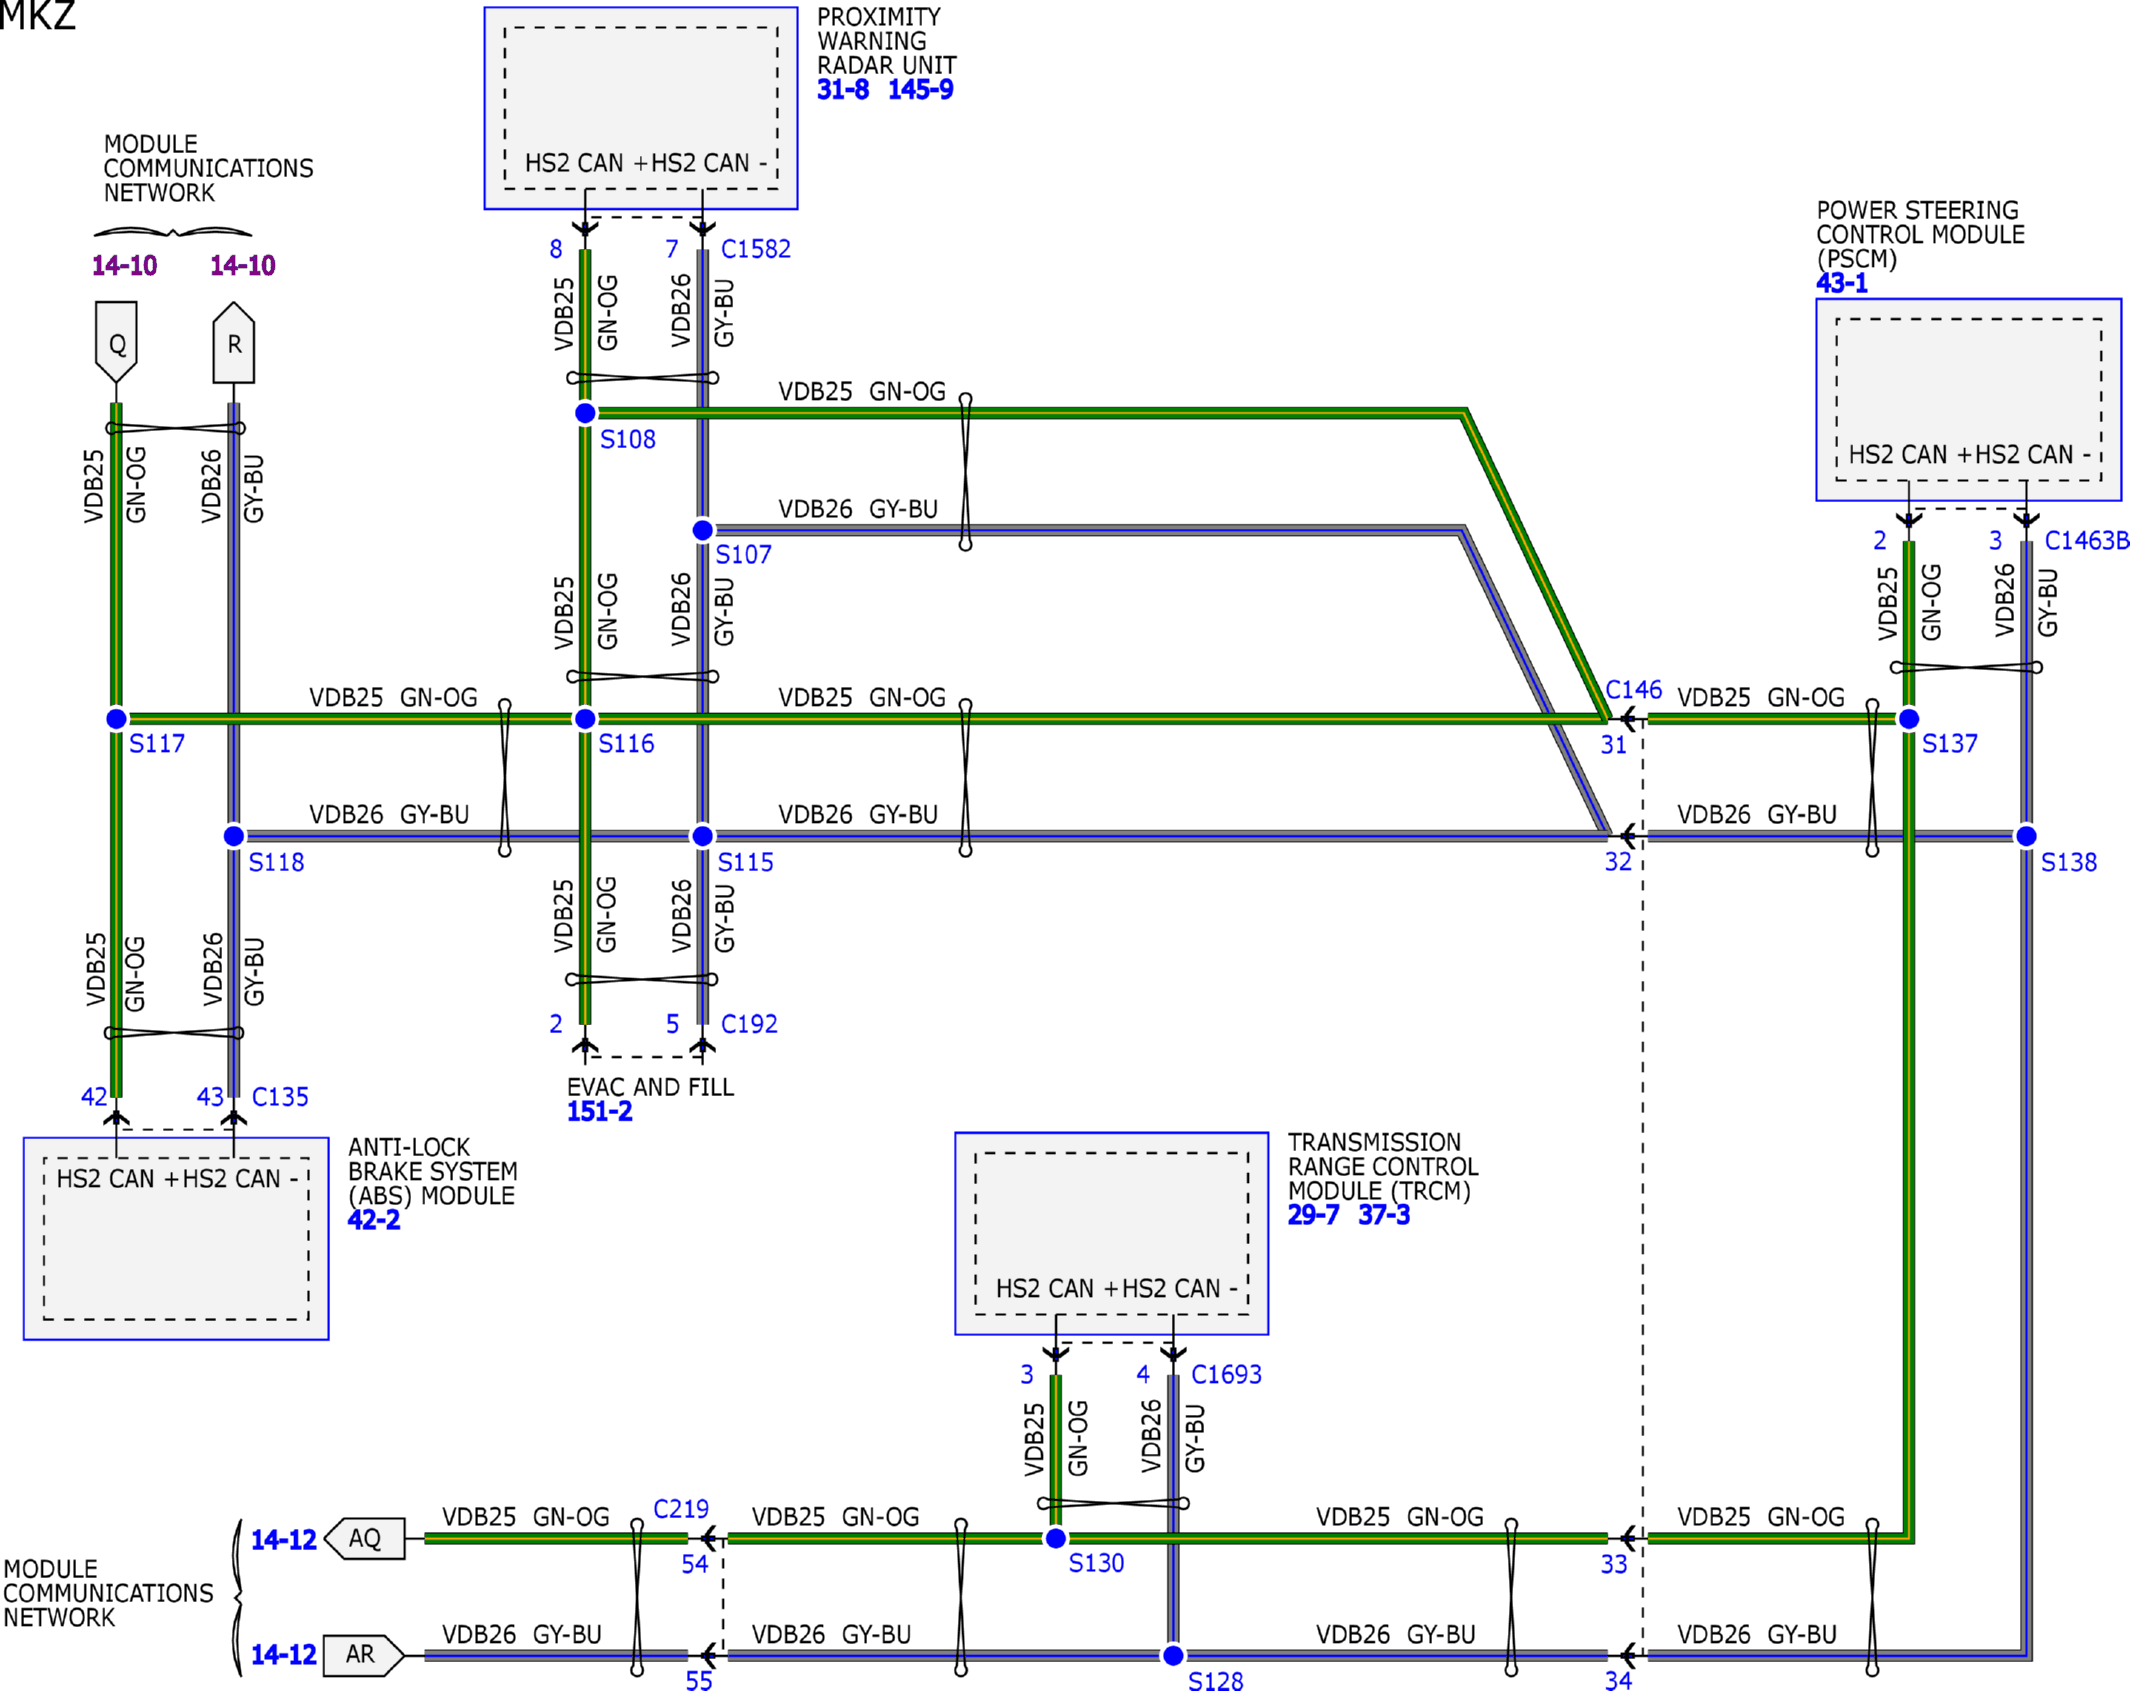Click pin number 7 at C1582
The width and height of the screenshot is (2130, 1691).
click(672, 249)
